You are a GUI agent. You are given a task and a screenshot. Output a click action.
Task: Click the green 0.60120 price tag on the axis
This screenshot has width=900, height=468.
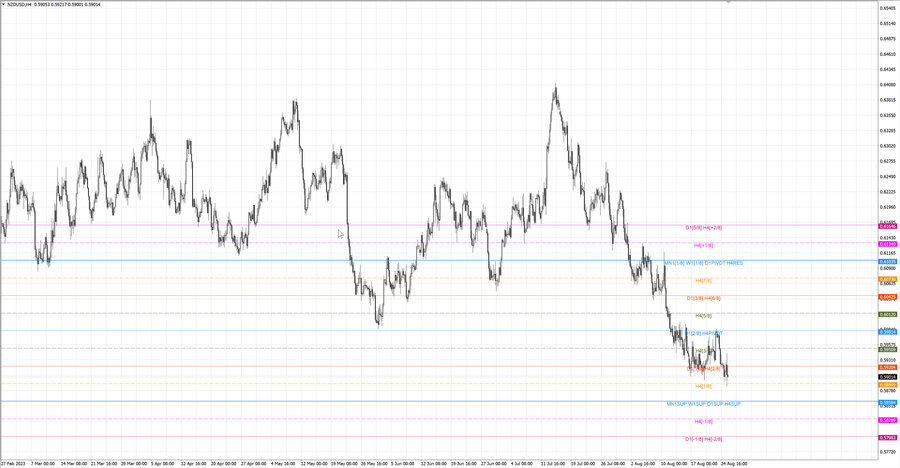[887, 315]
